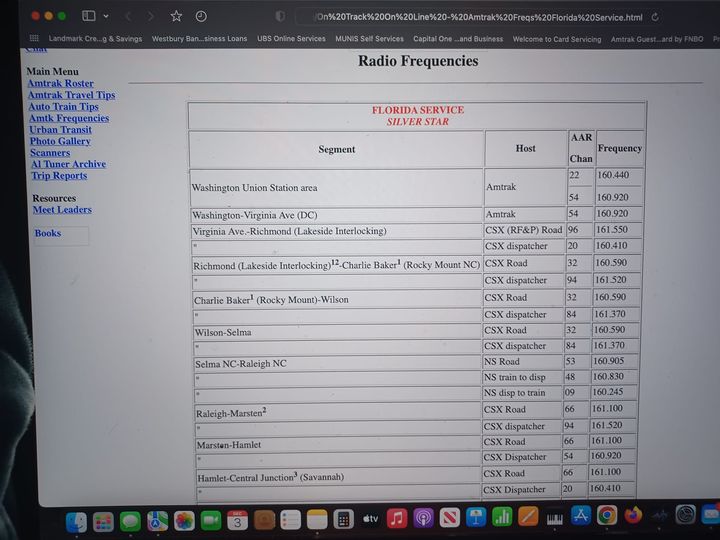Open Photos from the dock

tap(184, 521)
